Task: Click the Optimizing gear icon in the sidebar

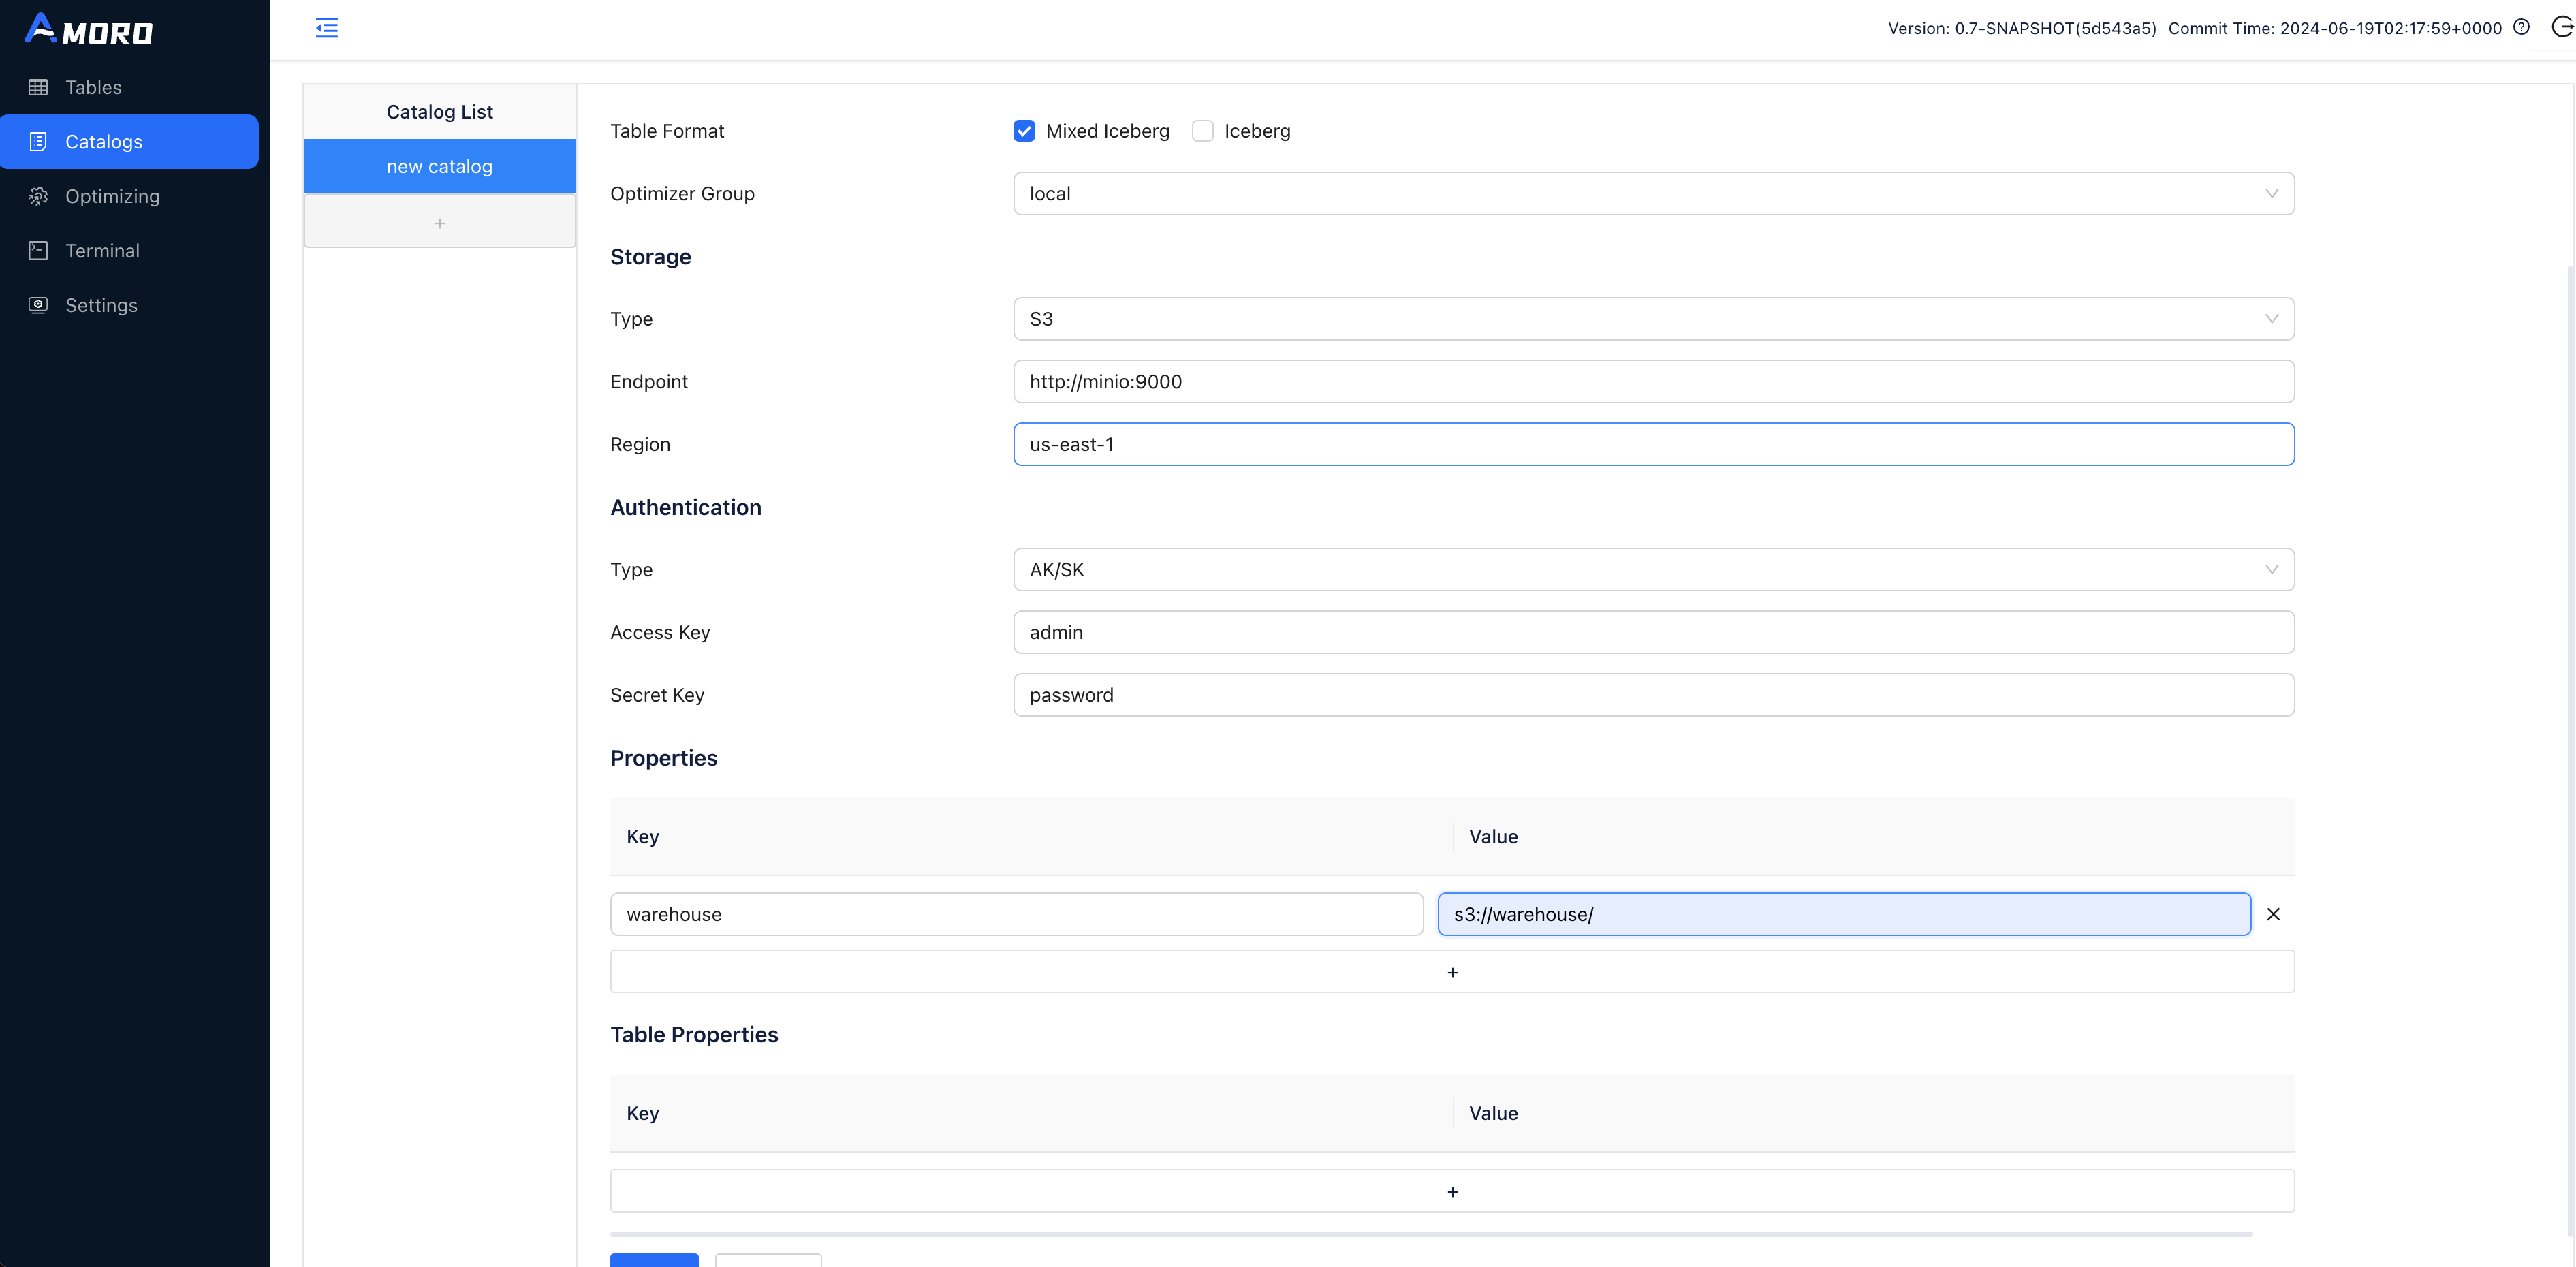Action: pyautogui.click(x=38, y=196)
